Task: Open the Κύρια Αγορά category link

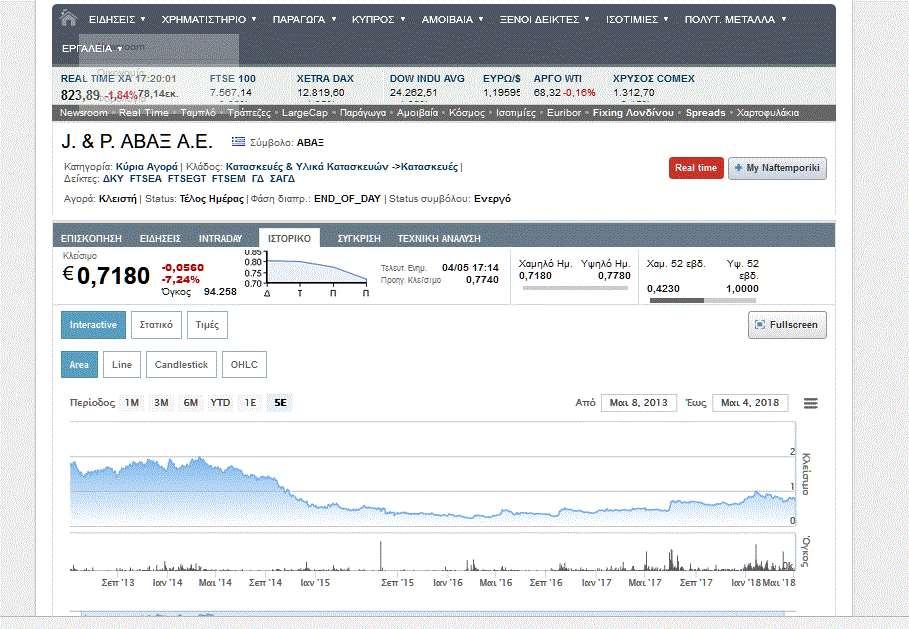Action: pos(147,167)
